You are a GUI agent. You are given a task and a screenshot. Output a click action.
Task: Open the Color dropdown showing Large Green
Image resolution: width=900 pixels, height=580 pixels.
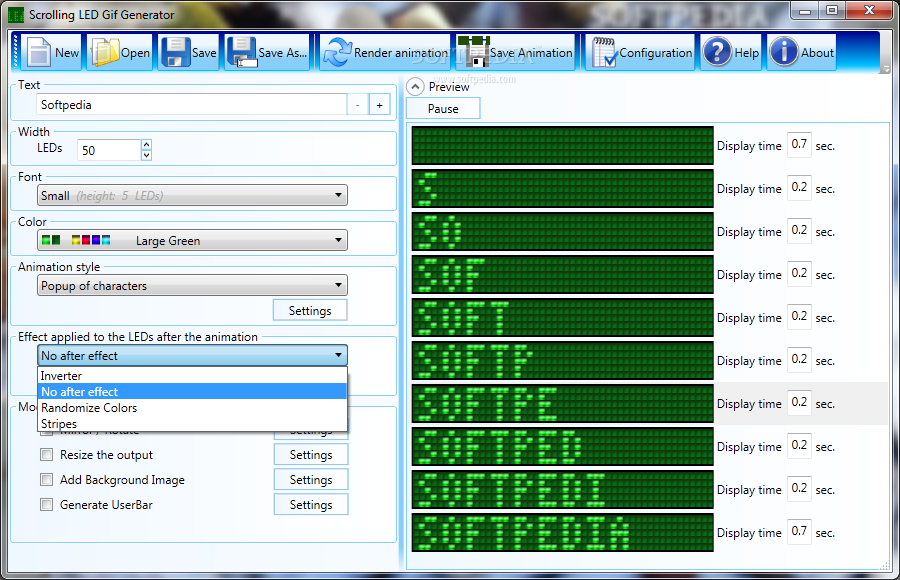192,241
